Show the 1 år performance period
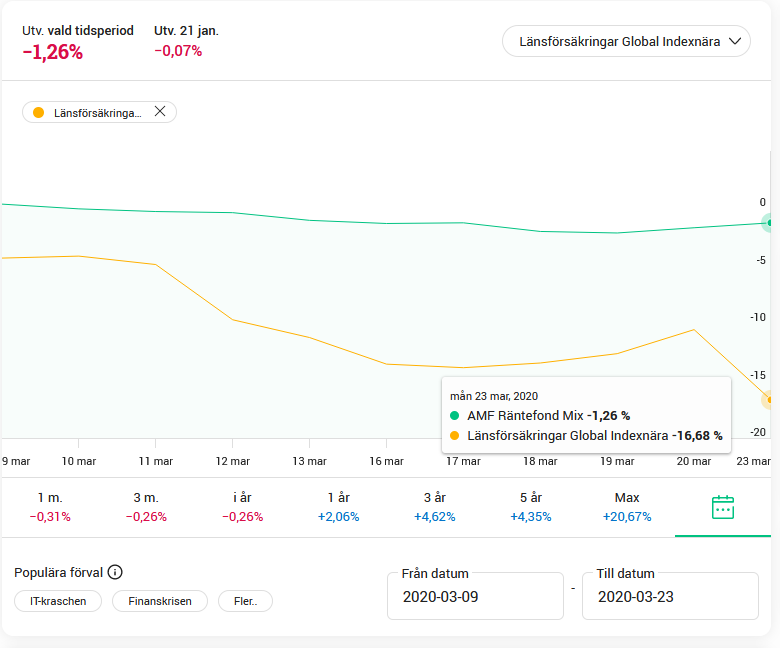780x648 pixels. coord(338,507)
